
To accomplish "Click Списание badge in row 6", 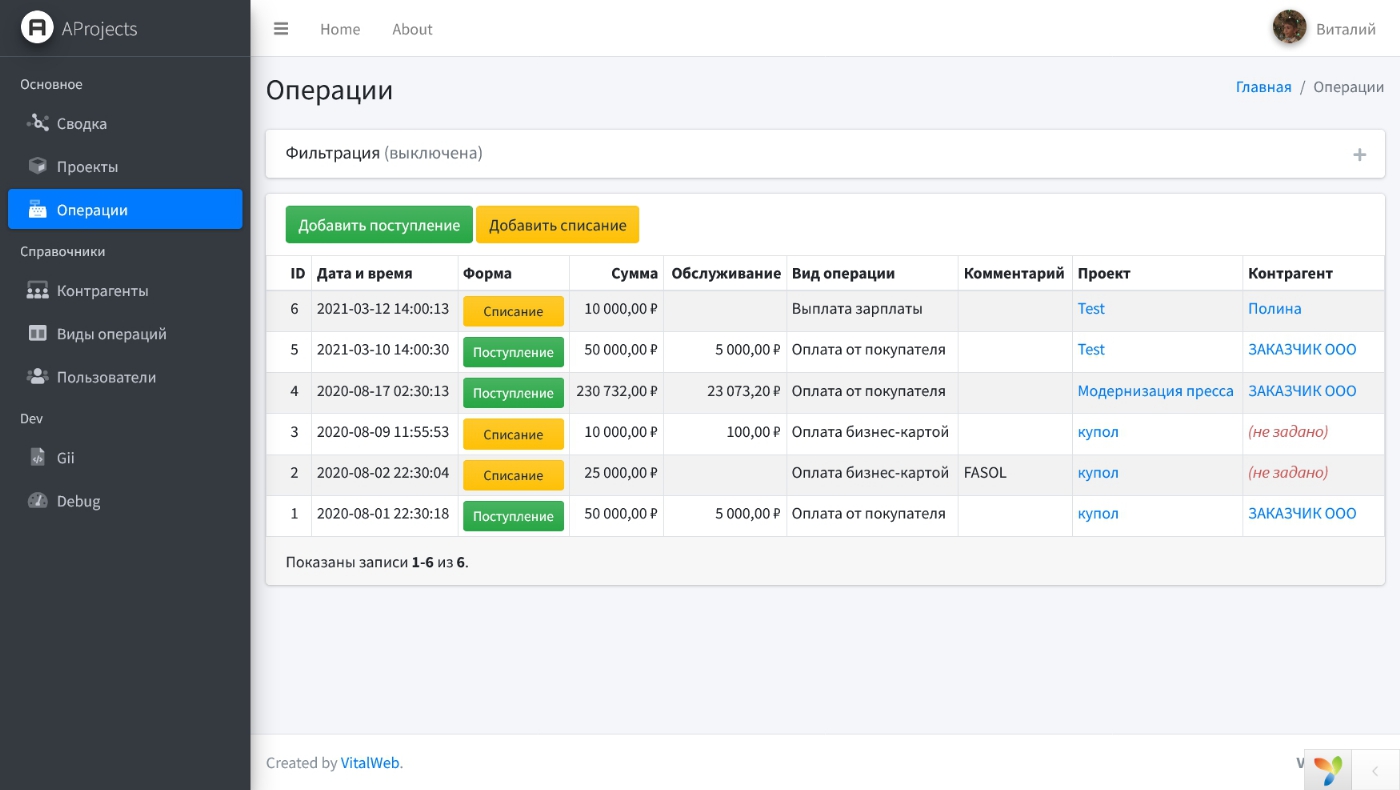I will 513,311.
